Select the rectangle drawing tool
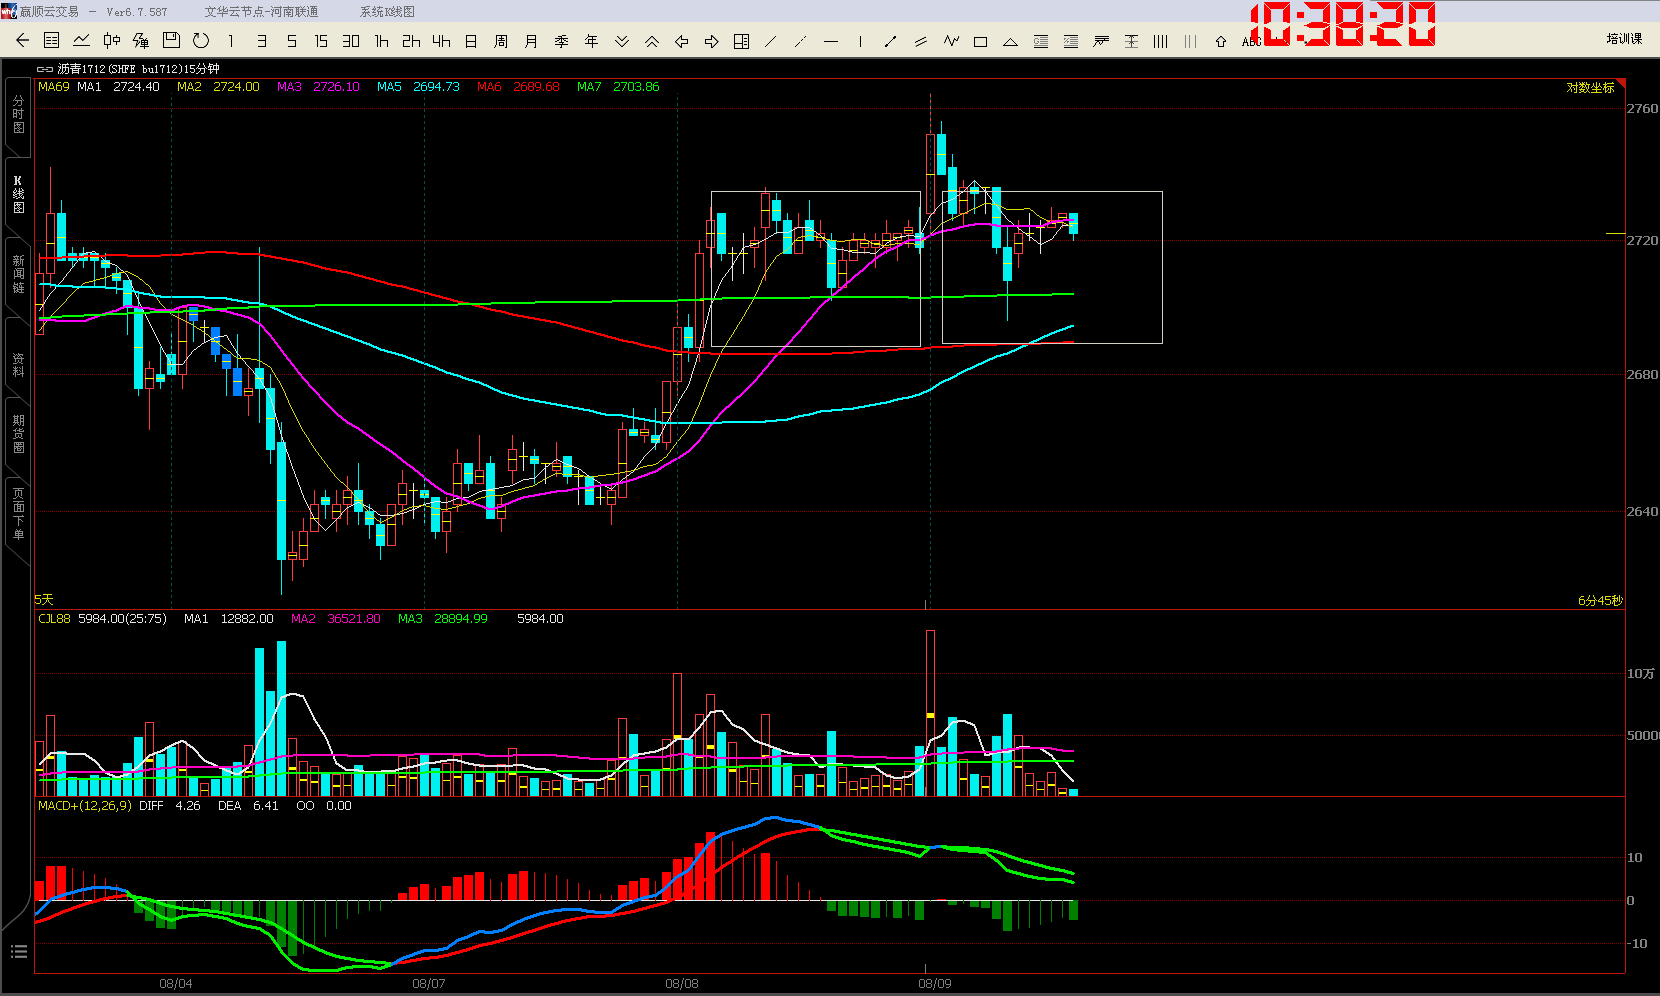 [980, 42]
